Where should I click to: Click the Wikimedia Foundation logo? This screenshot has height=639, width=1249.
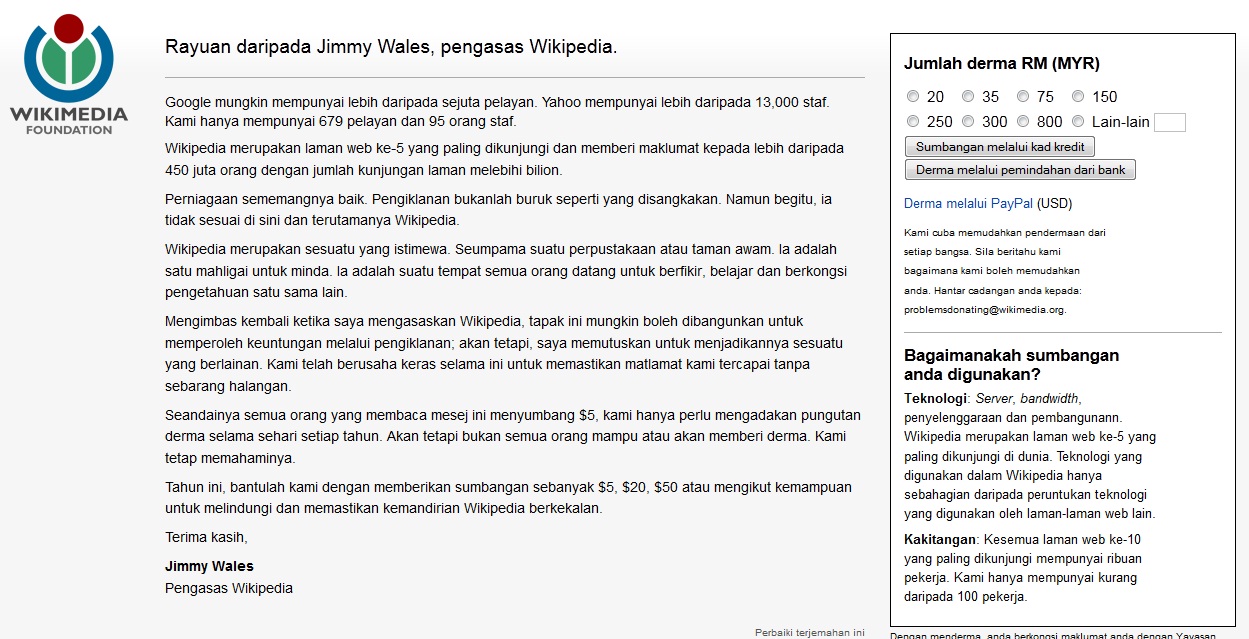tap(69, 75)
